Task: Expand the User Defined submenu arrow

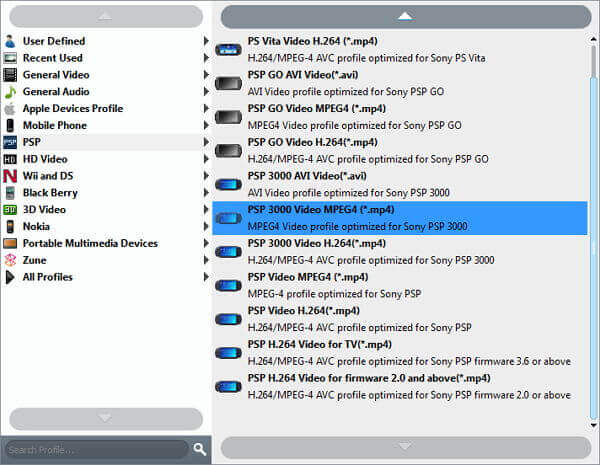Action: [x=206, y=41]
